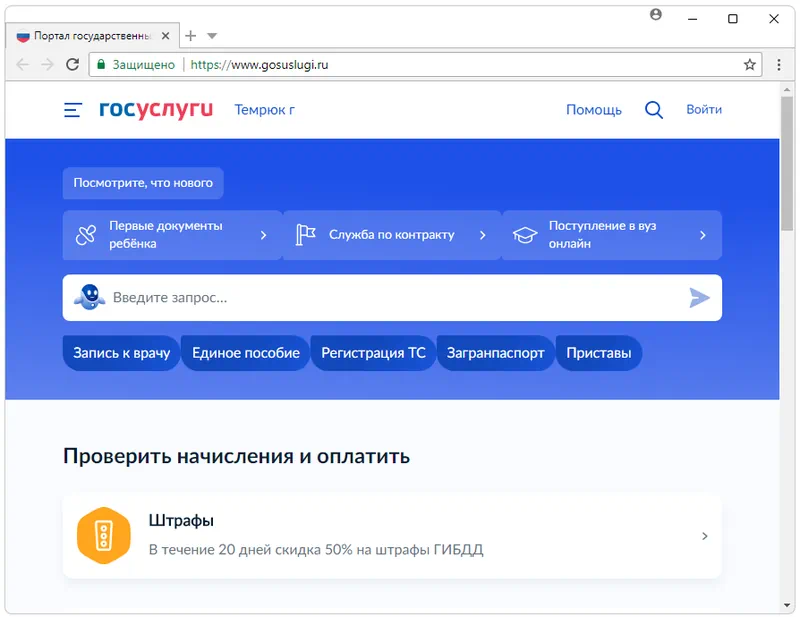Select the Портал государственных browser tab
This screenshot has height=617, width=800.
(92, 36)
